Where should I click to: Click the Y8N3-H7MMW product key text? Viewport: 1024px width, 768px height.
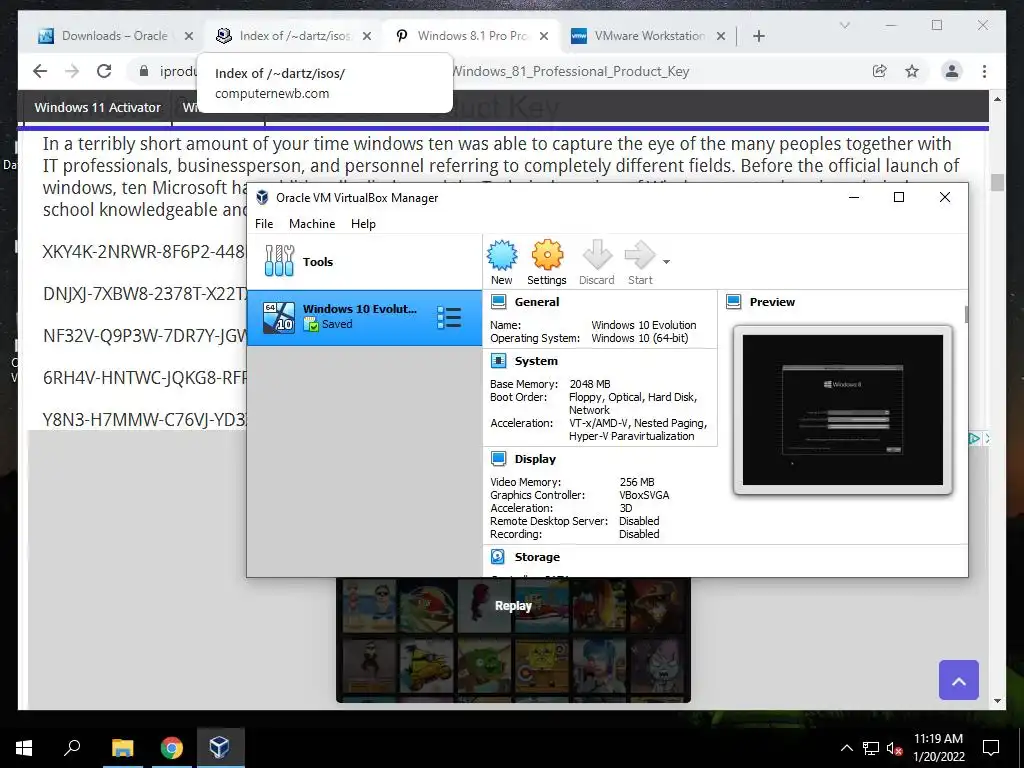144,419
